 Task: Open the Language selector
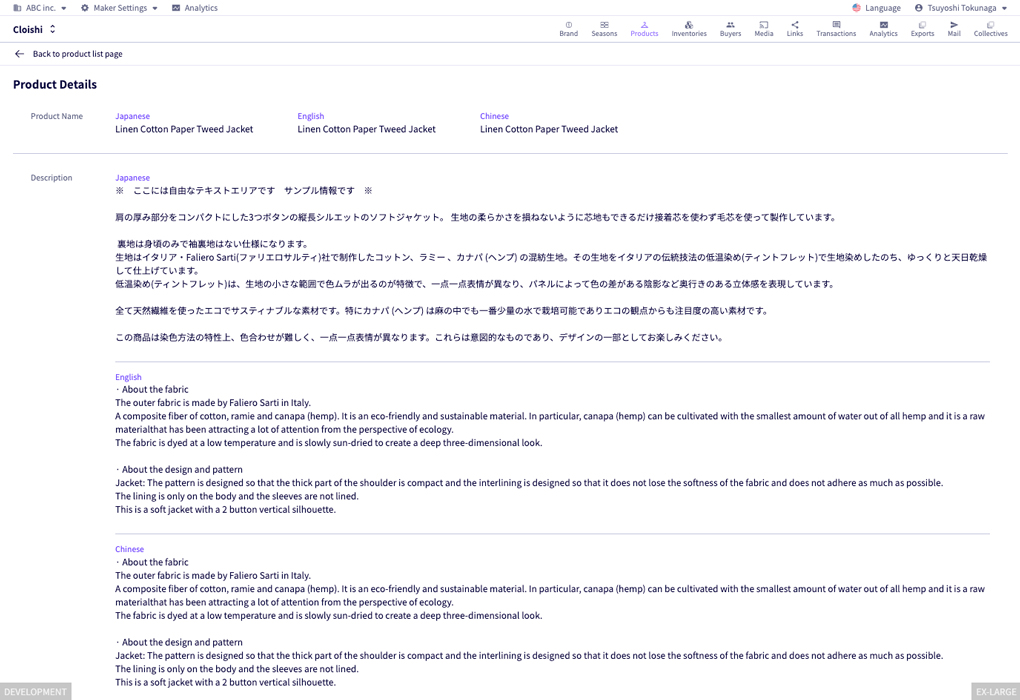(x=876, y=8)
